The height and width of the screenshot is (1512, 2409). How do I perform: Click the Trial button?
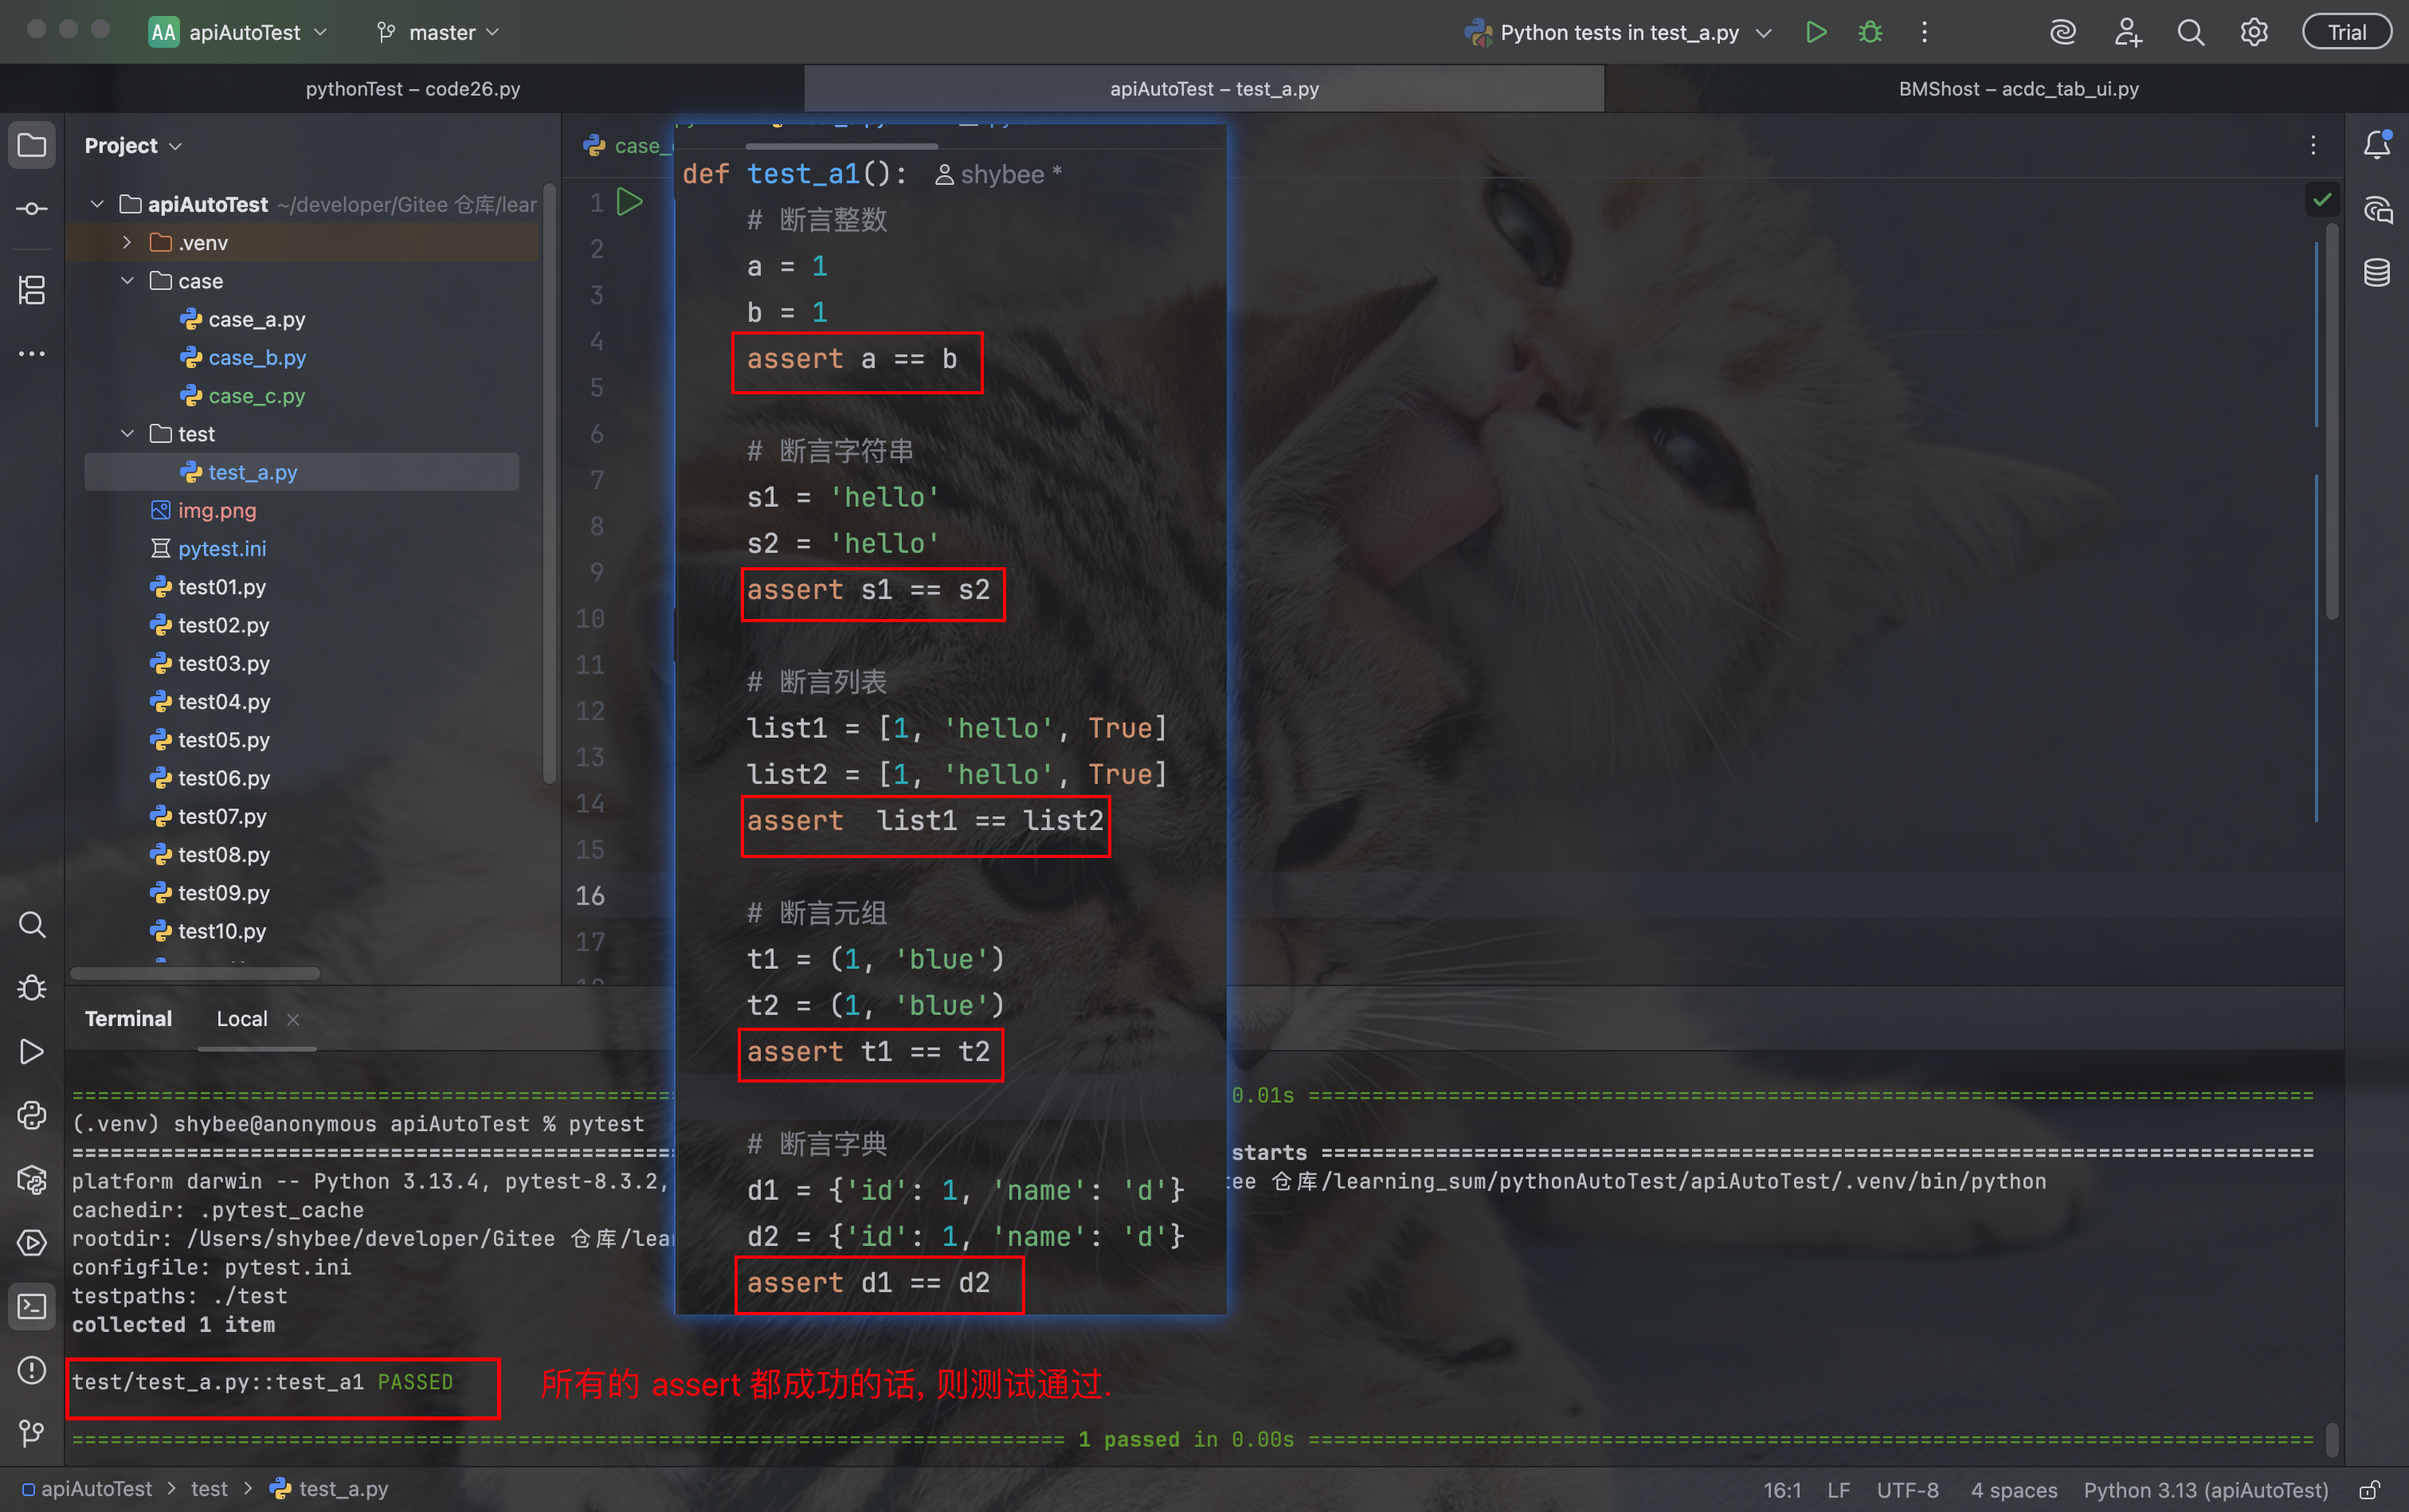pyautogui.click(x=2346, y=32)
